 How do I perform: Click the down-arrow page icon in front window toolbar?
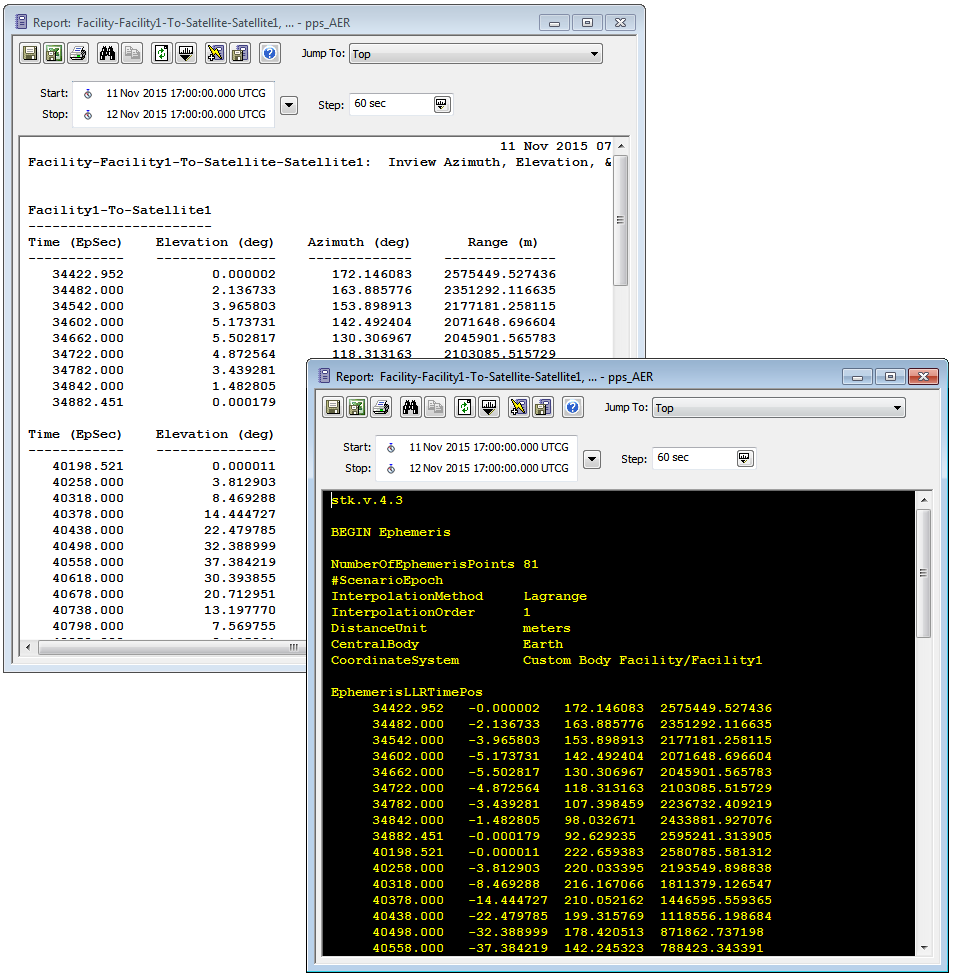(x=489, y=407)
